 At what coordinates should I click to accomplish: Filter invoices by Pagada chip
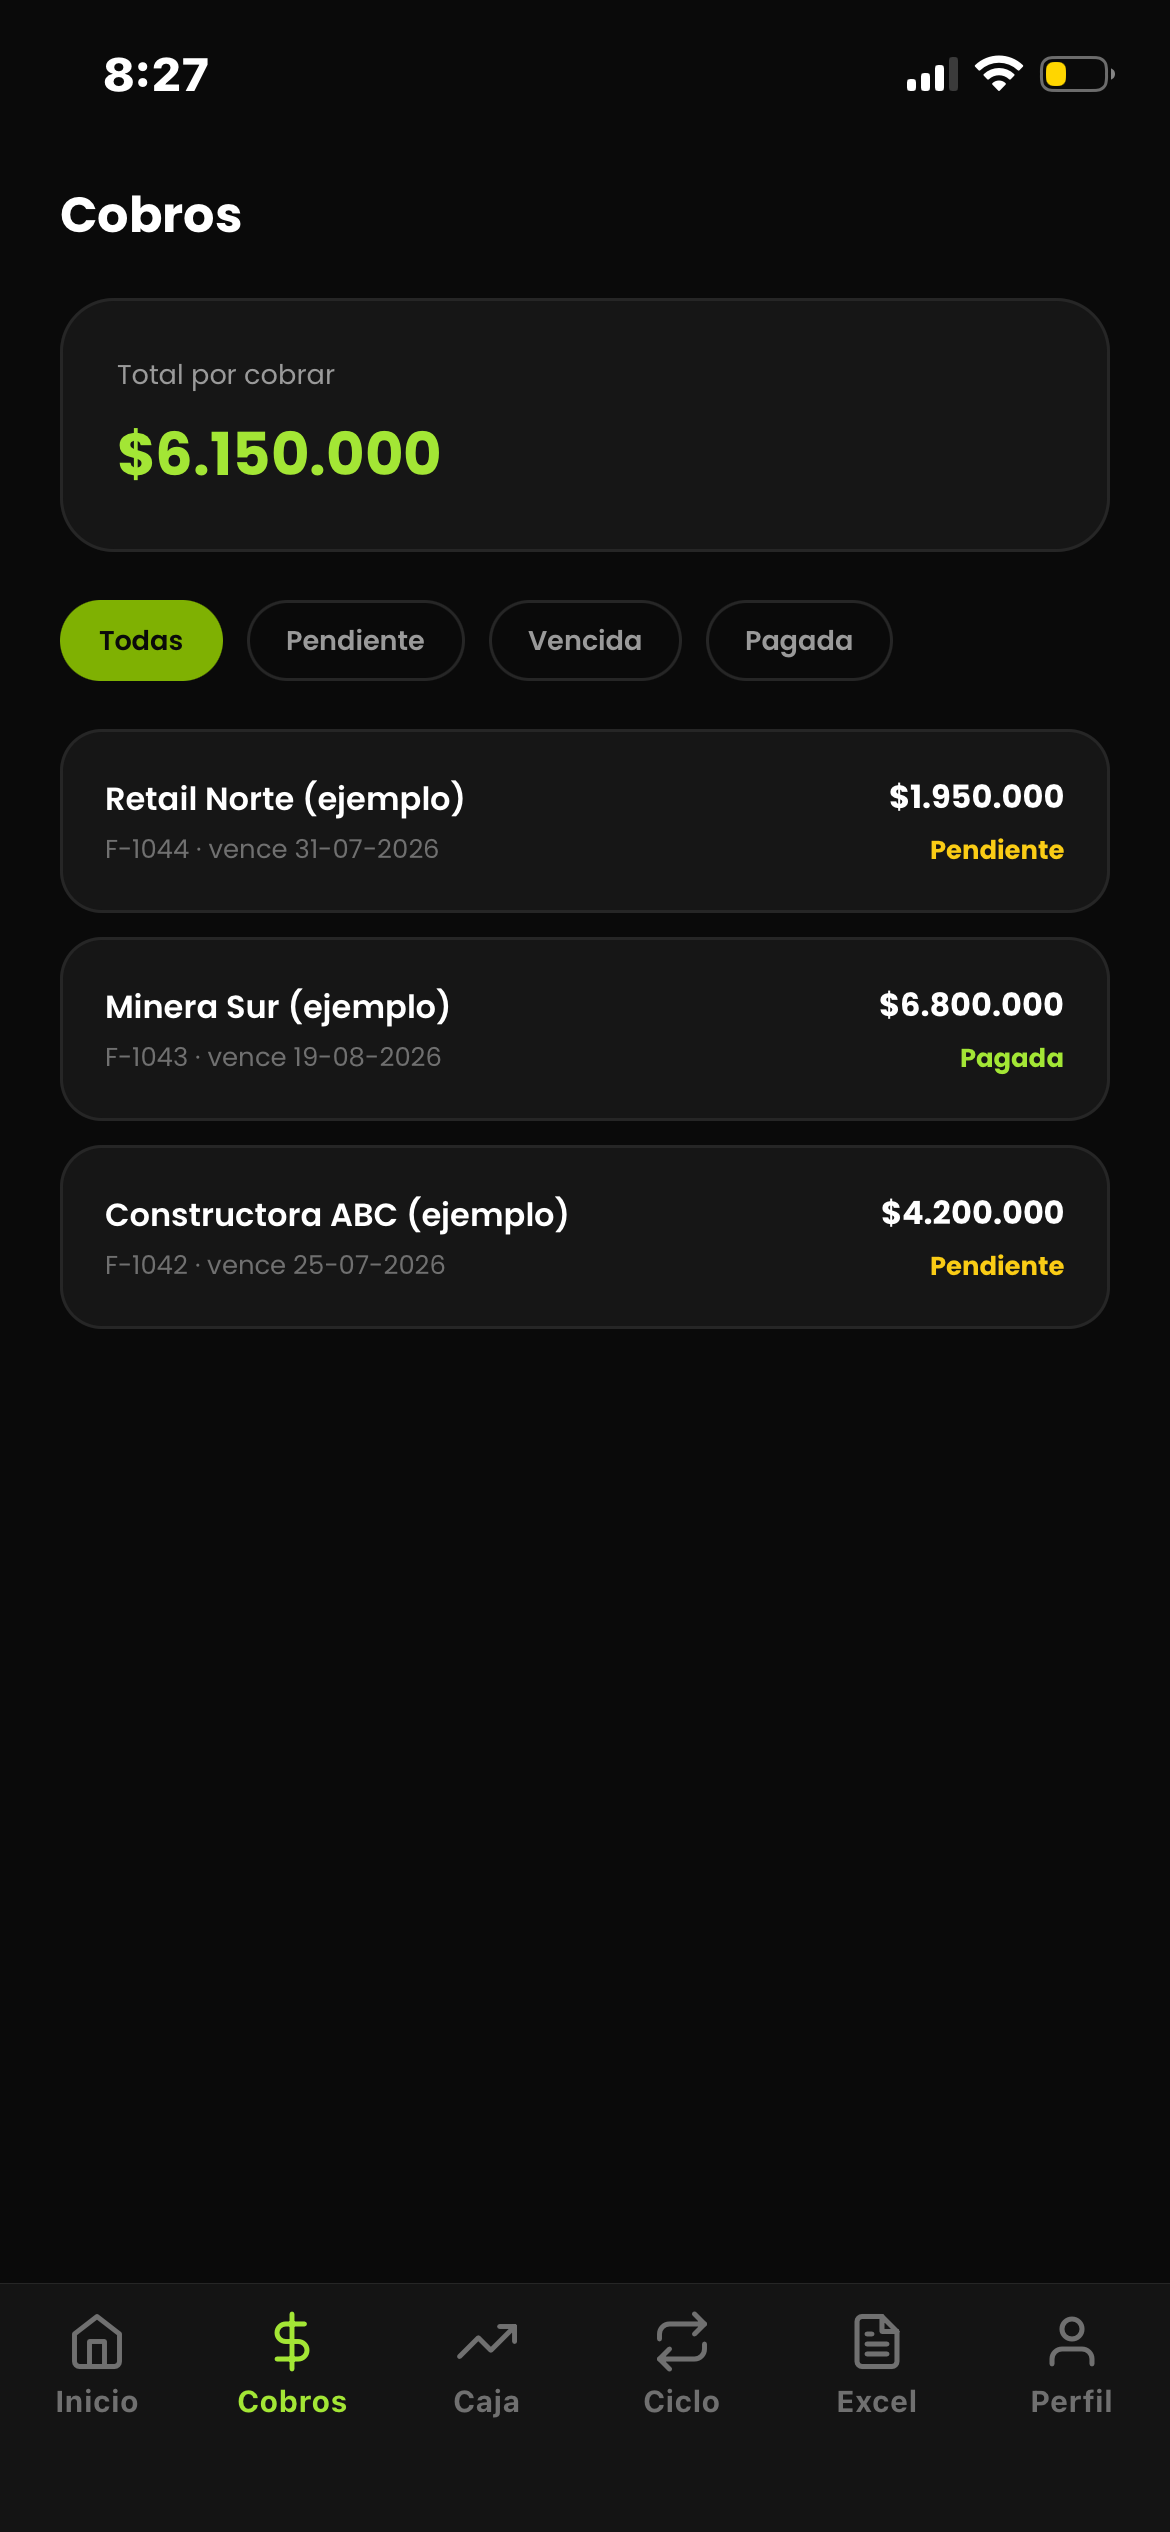[799, 640]
